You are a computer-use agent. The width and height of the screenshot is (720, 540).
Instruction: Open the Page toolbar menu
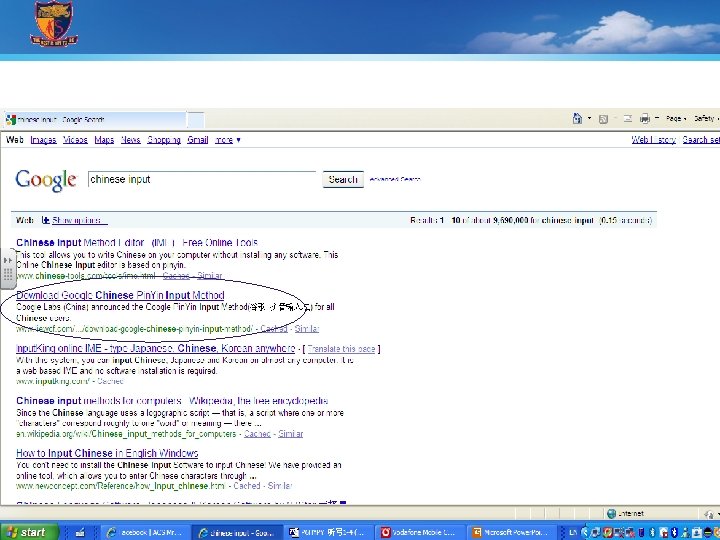pyautogui.click(x=676, y=118)
